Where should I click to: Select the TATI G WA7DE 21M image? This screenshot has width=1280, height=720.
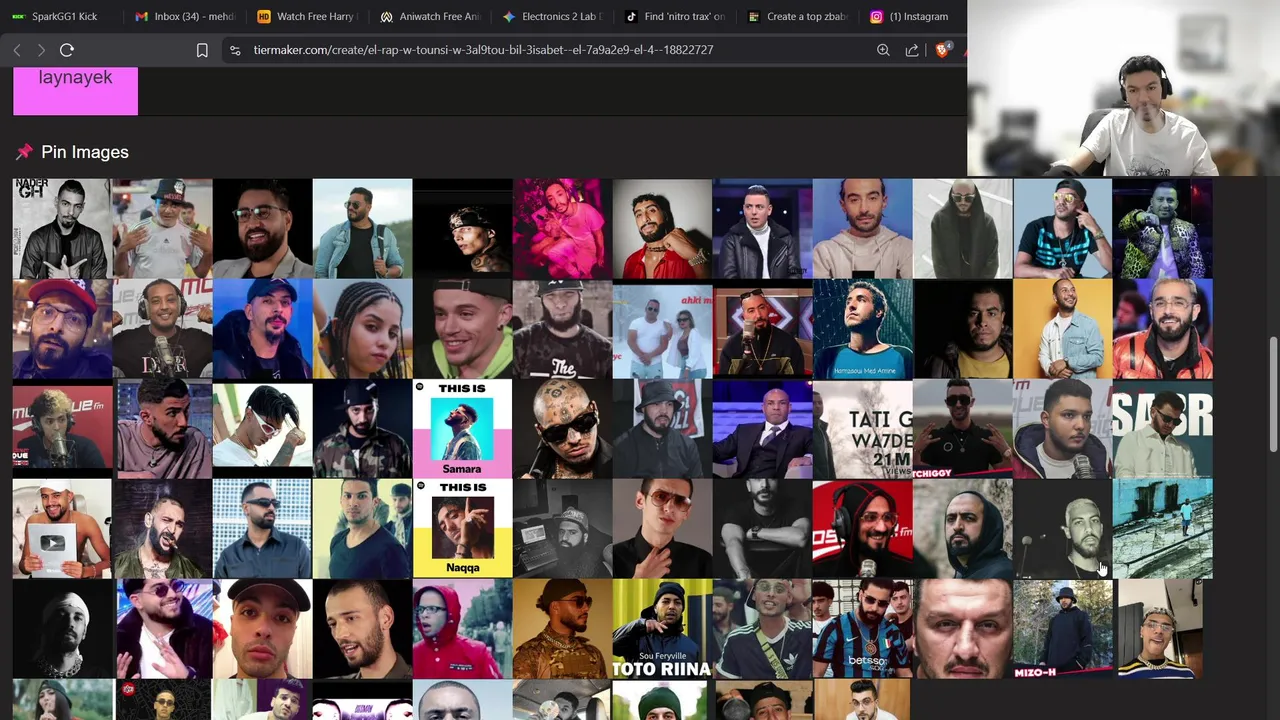click(x=862, y=428)
